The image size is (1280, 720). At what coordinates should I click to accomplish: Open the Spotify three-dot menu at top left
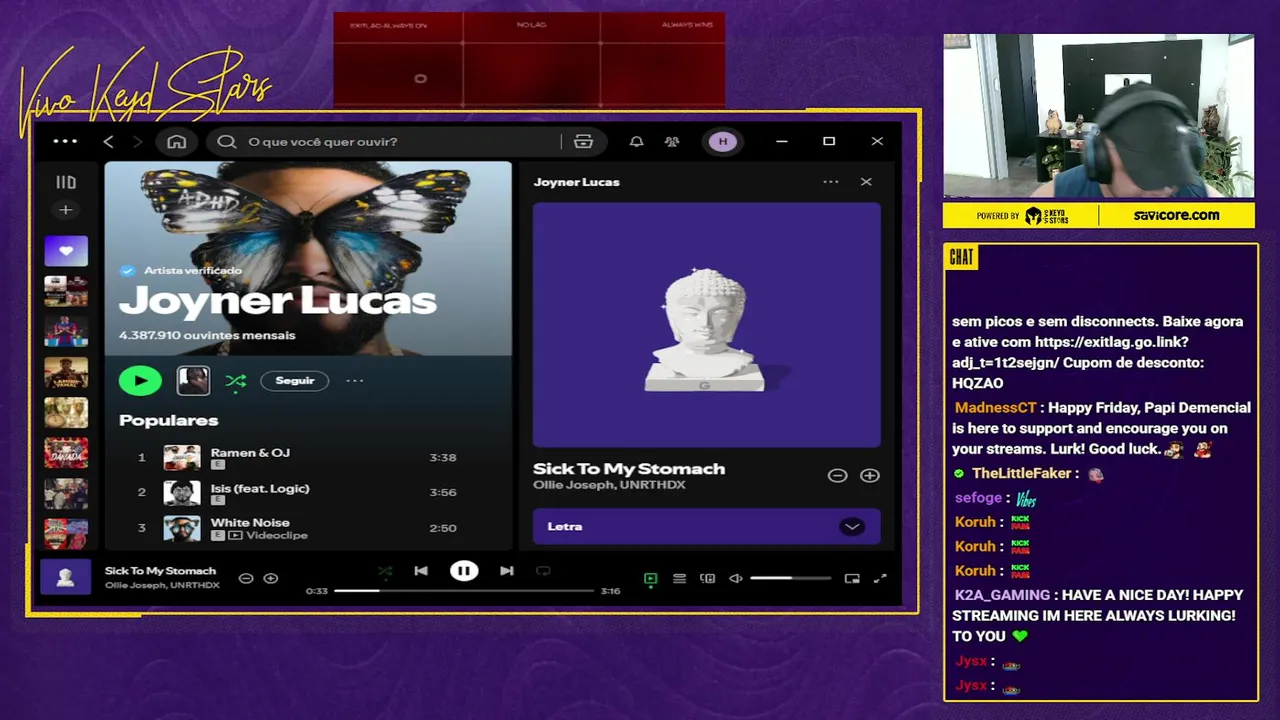point(65,141)
